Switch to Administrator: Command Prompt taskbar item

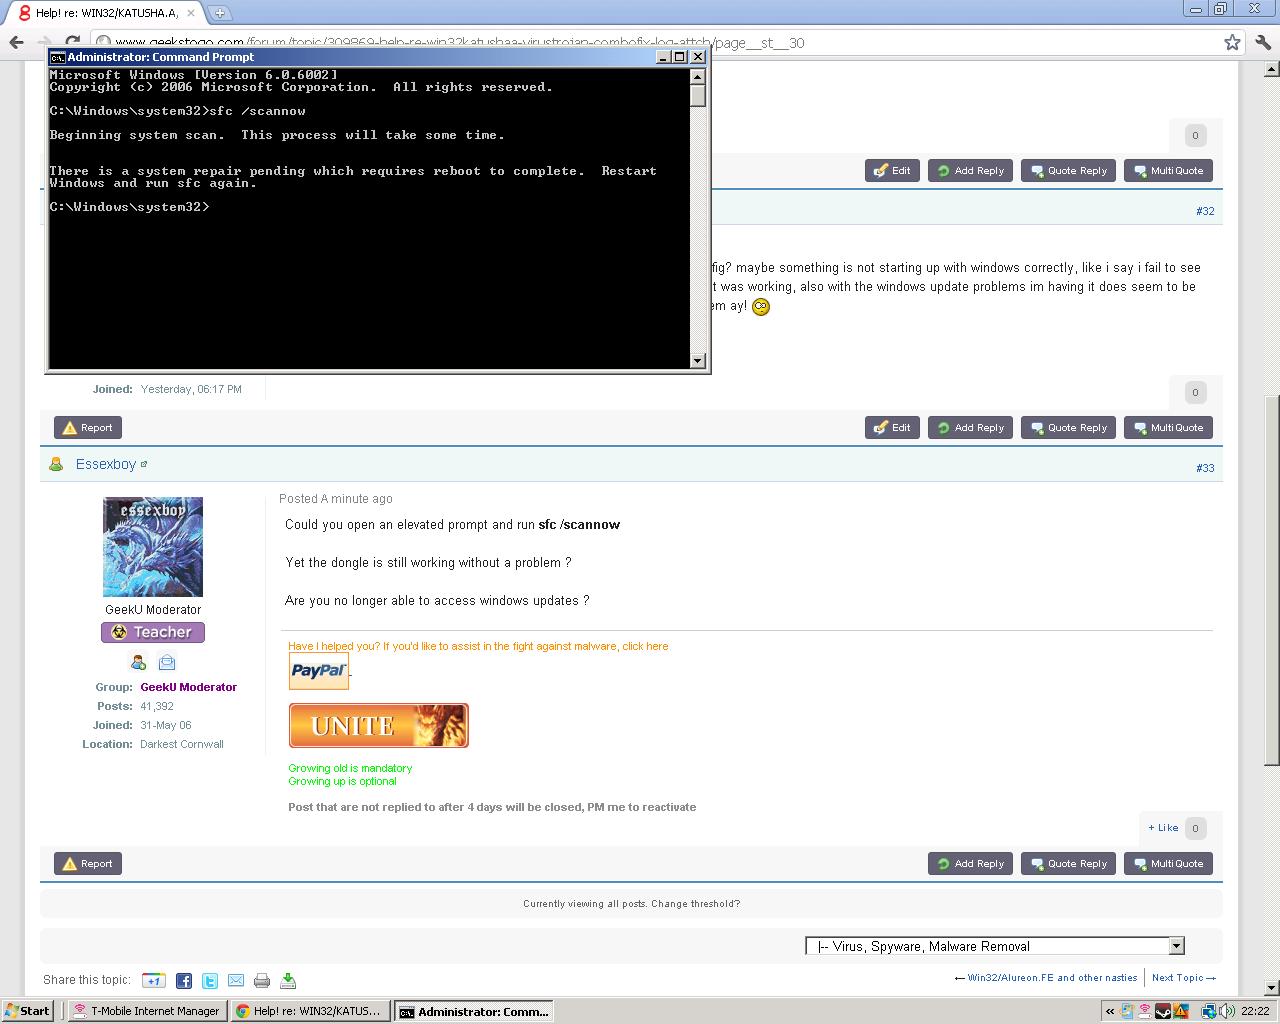click(x=473, y=1011)
